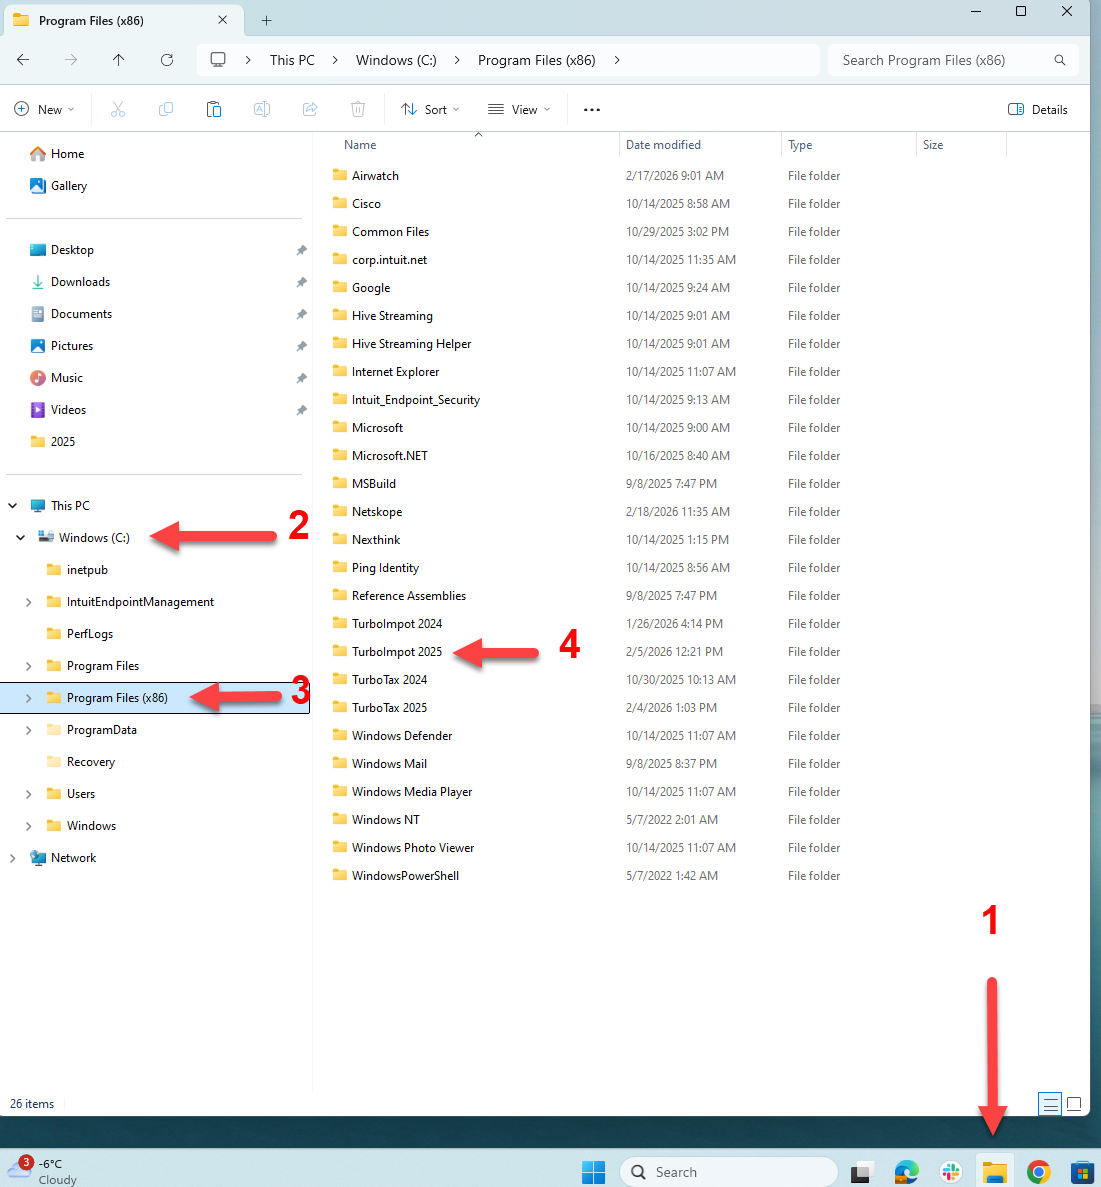Switch to large thumbnails view in status bar
Image resolution: width=1101 pixels, height=1187 pixels.
(1074, 1104)
